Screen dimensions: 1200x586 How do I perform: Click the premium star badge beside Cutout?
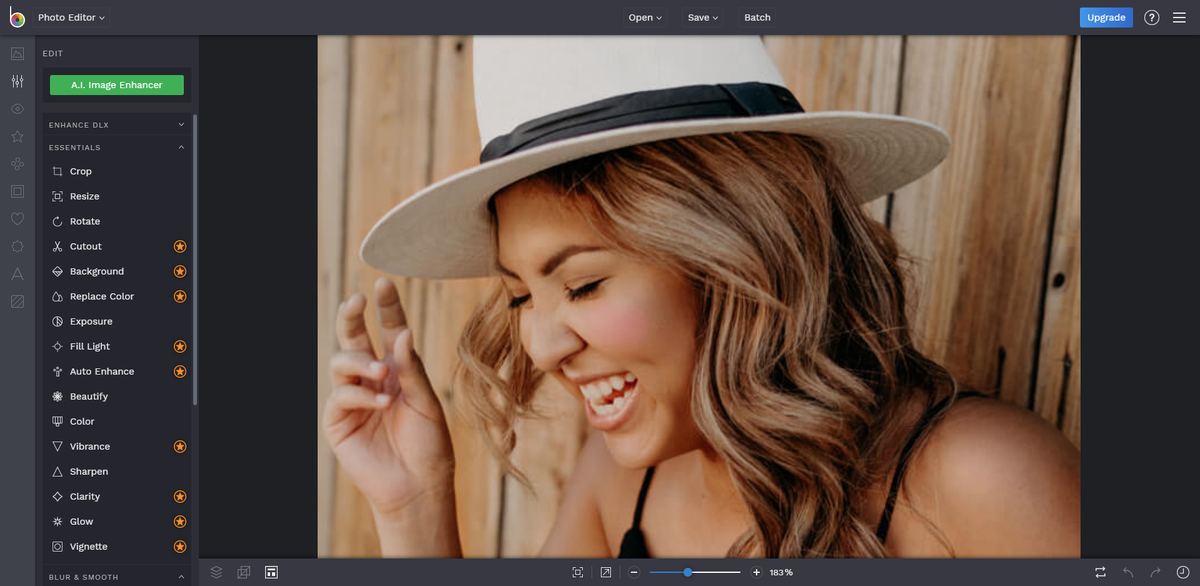[x=180, y=246]
